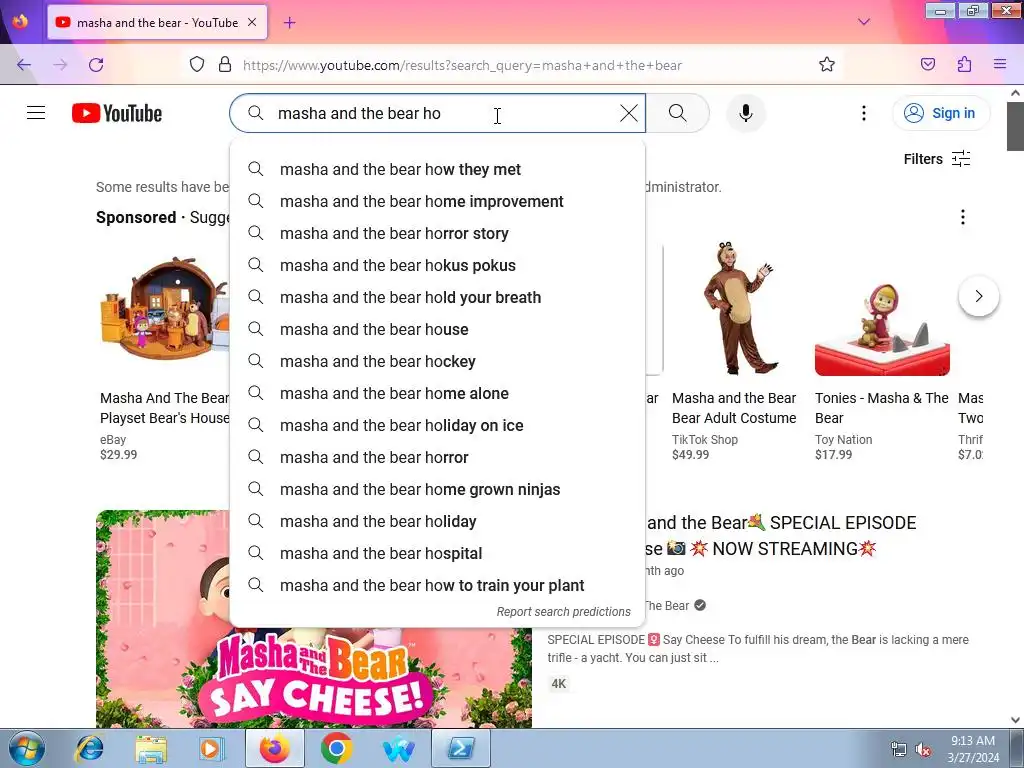Choose suggestion 'how they met'

438,170
